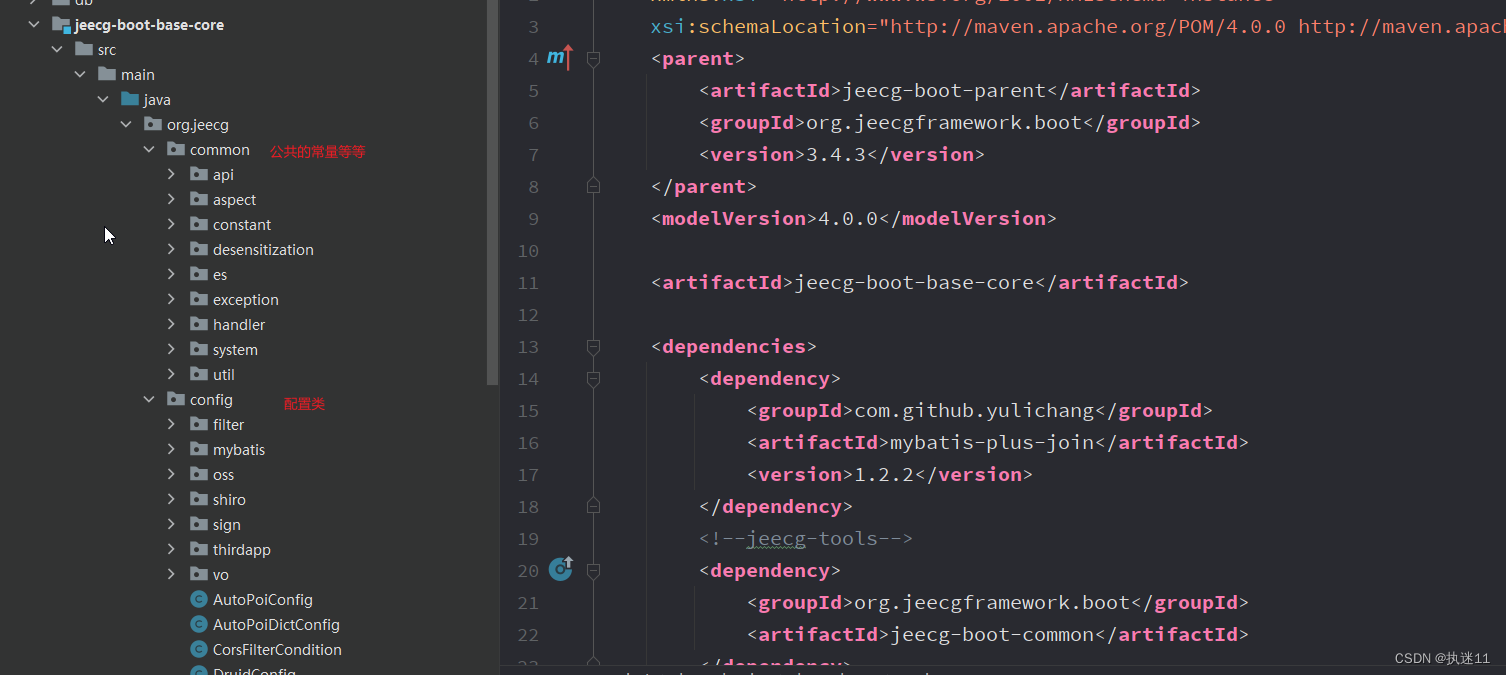Image resolution: width=1506 pixels, height=675 pixels.
Task: Click the project tree vertical scrollbar
Action: (492, 190)
